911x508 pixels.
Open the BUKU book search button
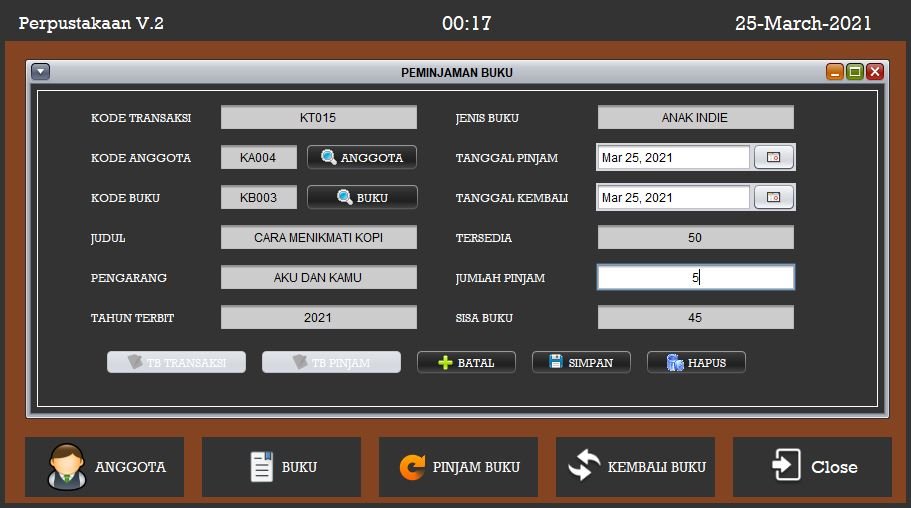point(361,197)
